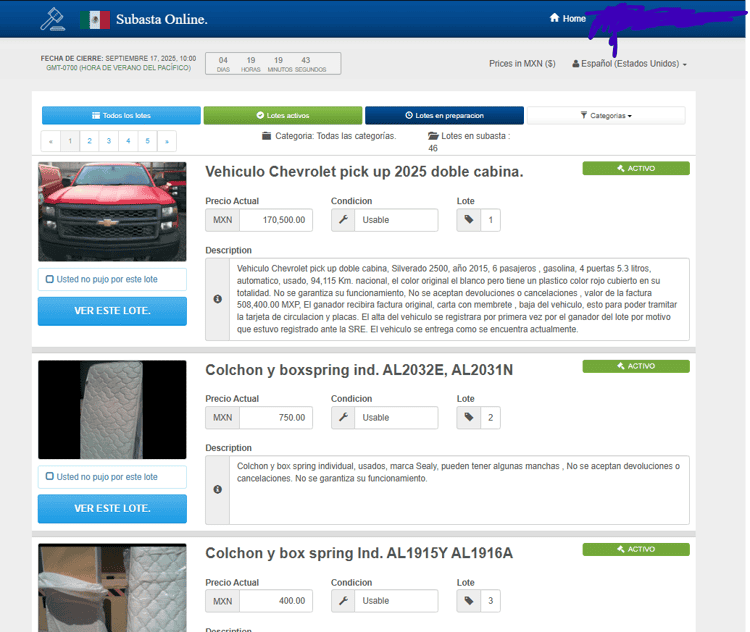Viewport: 750px width, 632px height.
Task: Select the Lotes activos tab
Action: click(283, 116)
